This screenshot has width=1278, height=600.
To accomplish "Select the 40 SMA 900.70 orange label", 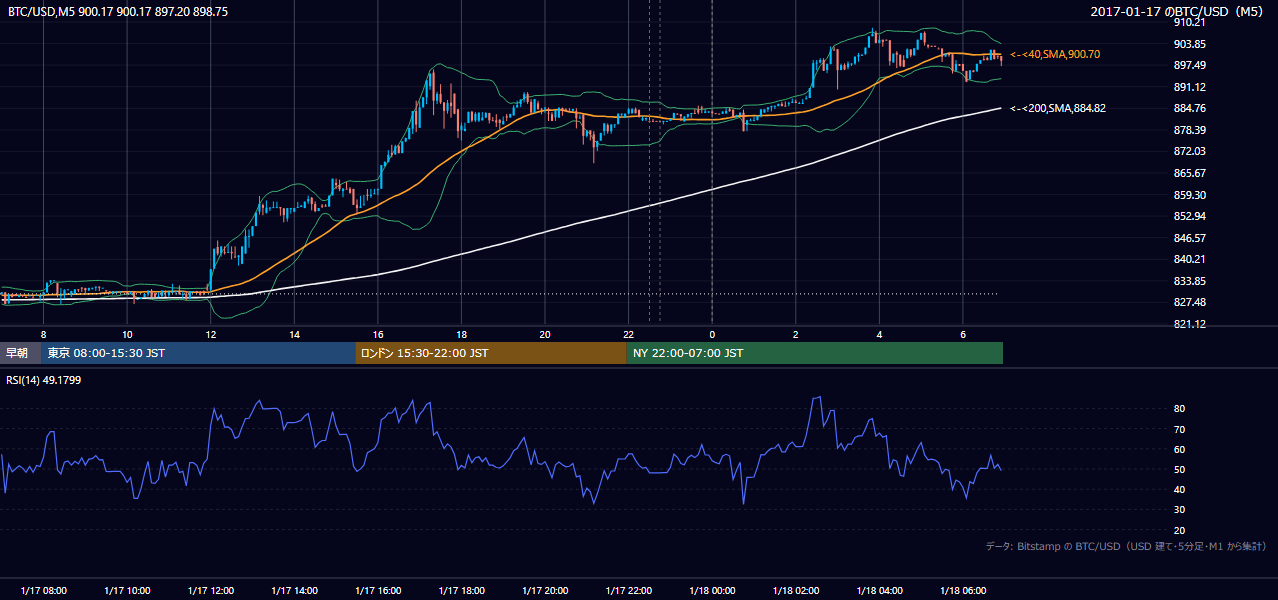I will (1055, 54).
